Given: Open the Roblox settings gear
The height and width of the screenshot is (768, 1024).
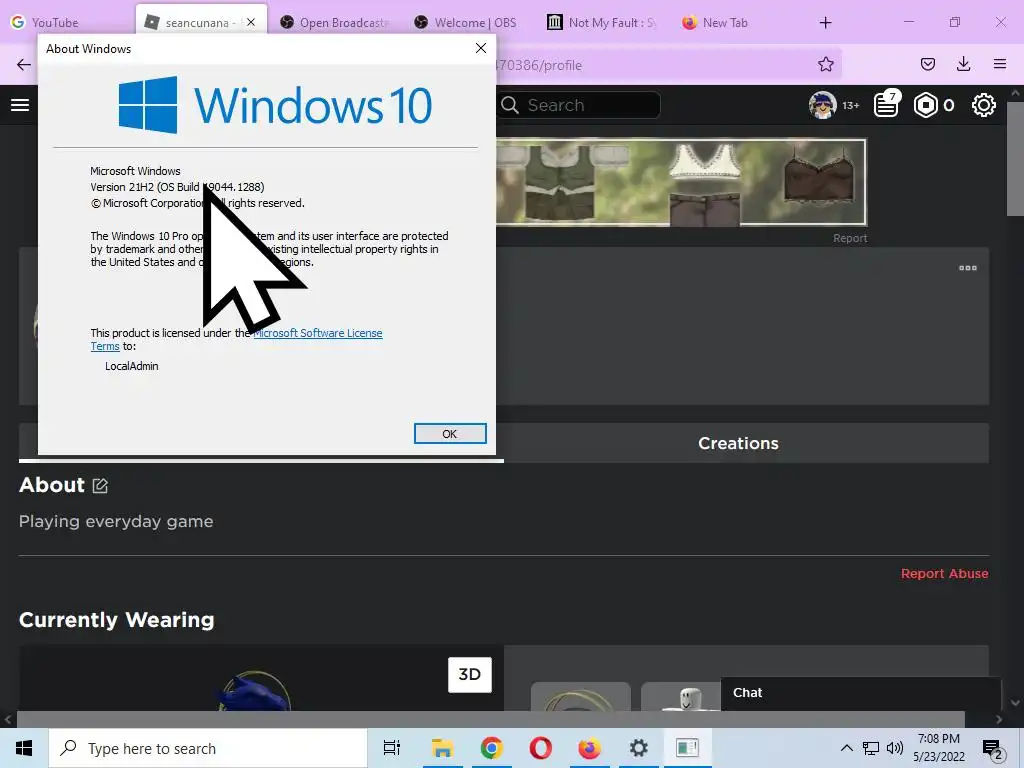Looking at the screenshot, I should pos(984,105).
